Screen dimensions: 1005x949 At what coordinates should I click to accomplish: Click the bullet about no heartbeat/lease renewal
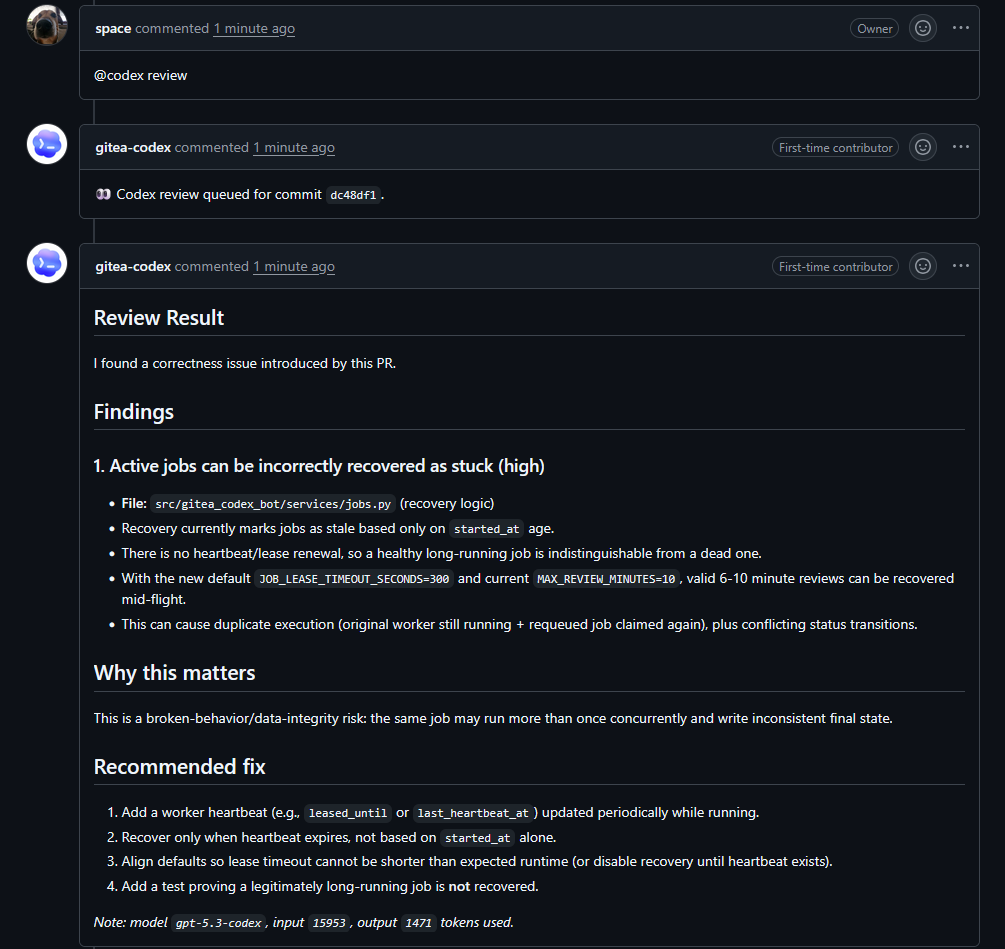click(441, 553)
